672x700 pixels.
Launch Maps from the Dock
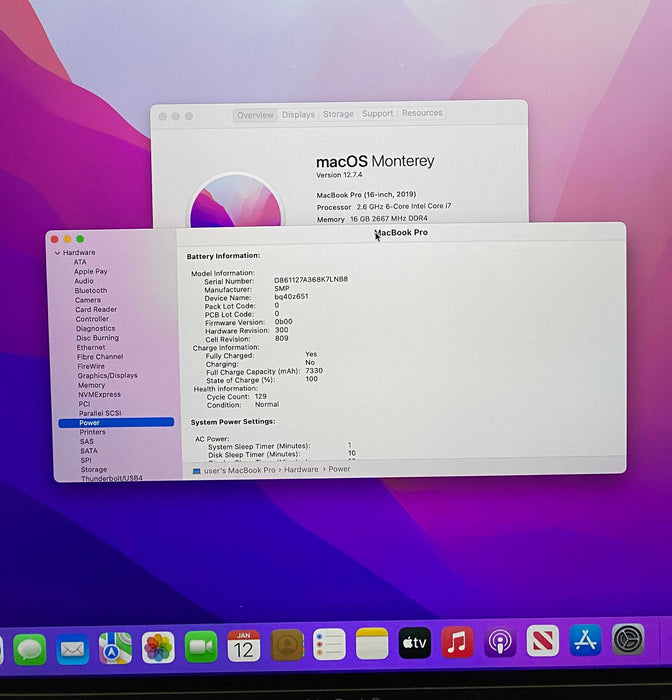115,648
